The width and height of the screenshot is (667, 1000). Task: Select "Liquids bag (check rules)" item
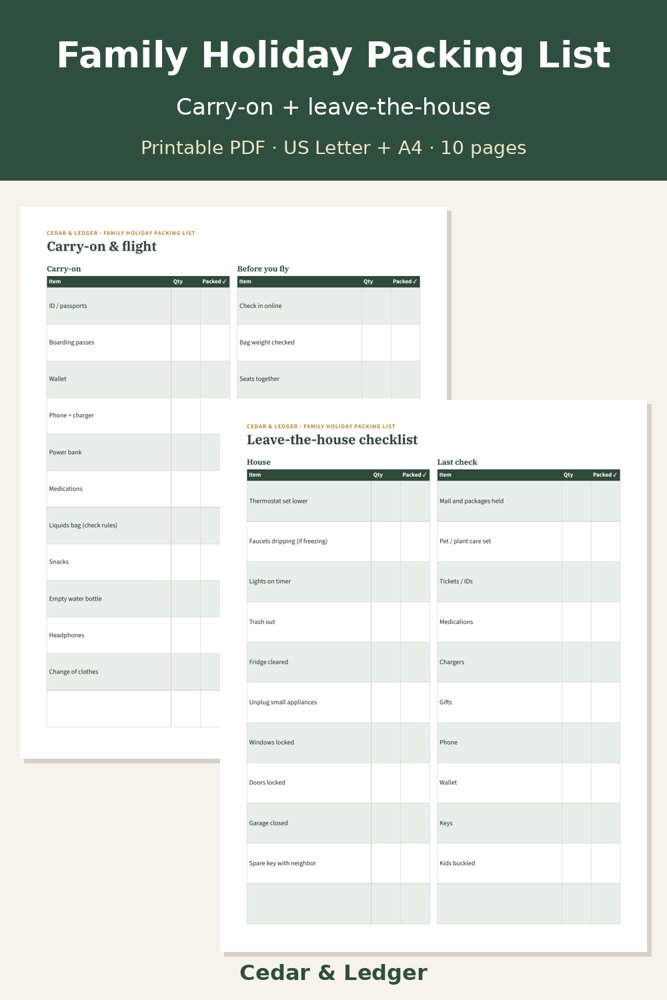[x=83, y=526]
